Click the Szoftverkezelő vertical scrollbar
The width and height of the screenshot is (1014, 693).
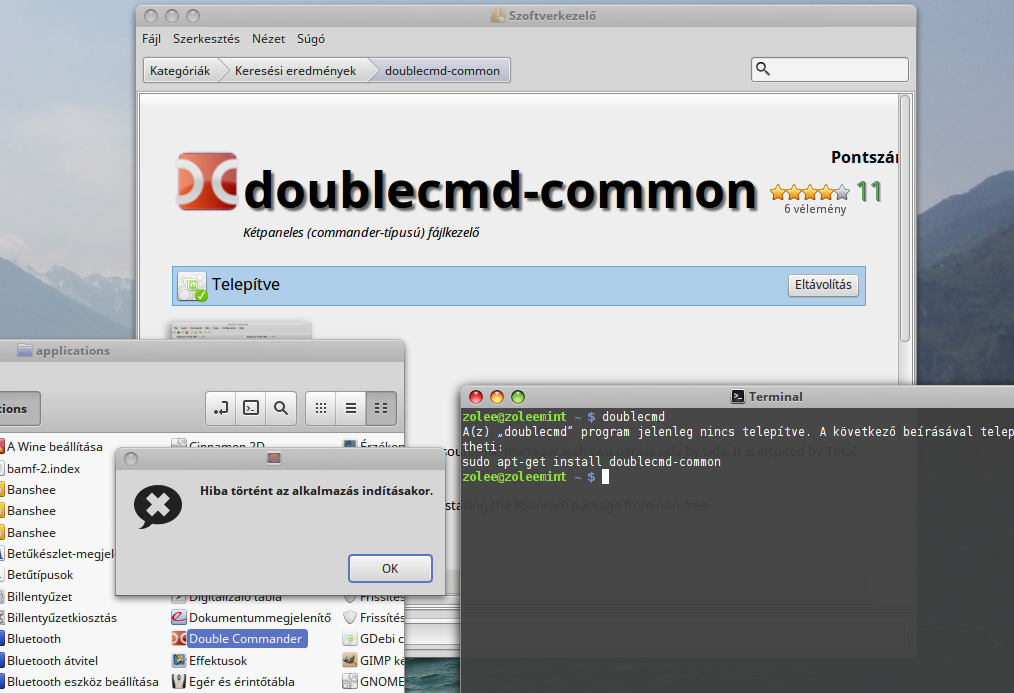point(905,218)
